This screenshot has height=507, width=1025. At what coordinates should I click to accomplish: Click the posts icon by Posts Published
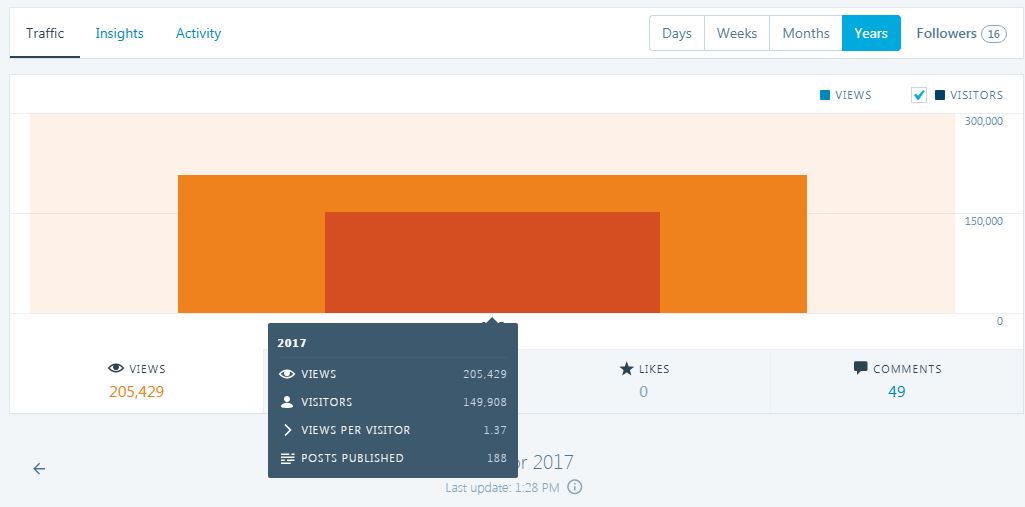point(287,458)
